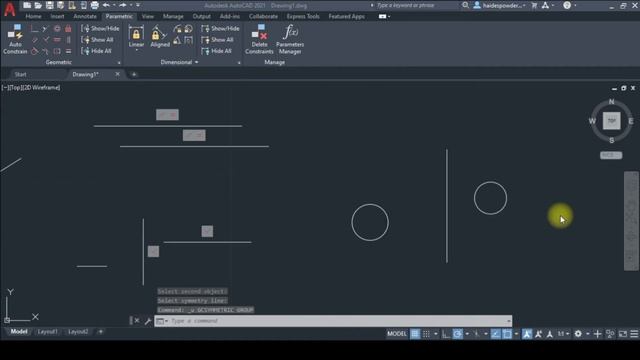Select the Horizontal geometric constraint
This screenshot has width=640, height=360.
[x=57, y=40]
